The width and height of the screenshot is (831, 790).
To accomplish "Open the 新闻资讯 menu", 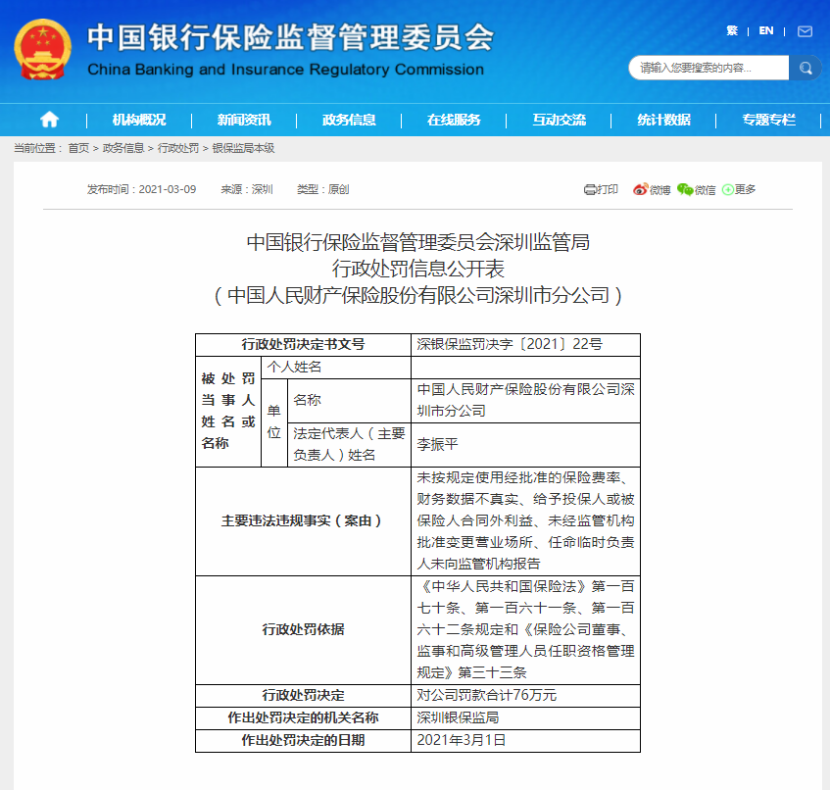I will 244,120.
